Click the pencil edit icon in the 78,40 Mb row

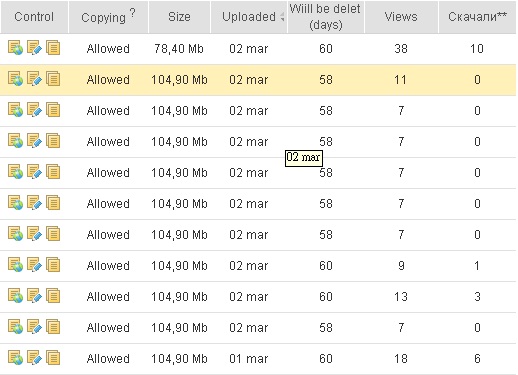34,48
